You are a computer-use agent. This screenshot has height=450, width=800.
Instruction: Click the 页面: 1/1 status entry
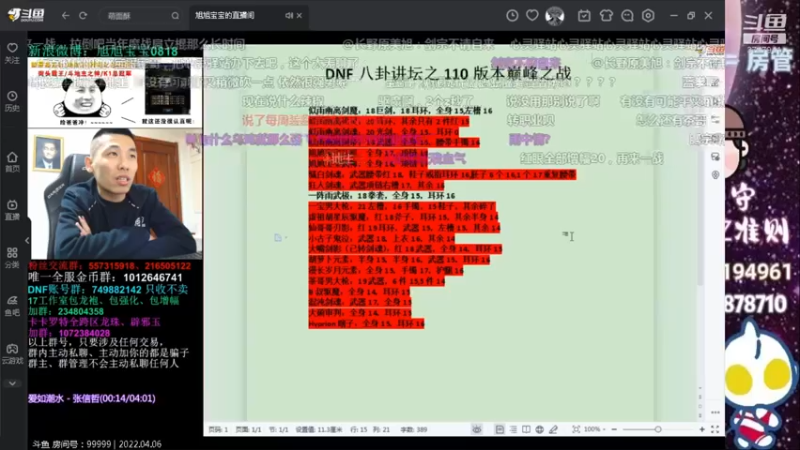[x=248, y=430]
